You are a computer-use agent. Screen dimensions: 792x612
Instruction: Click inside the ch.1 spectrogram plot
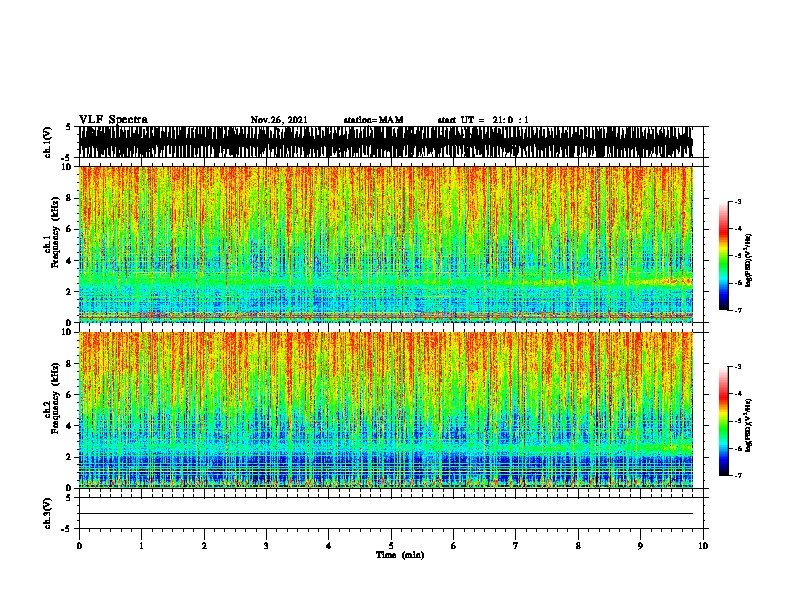[x=386, y=244]
